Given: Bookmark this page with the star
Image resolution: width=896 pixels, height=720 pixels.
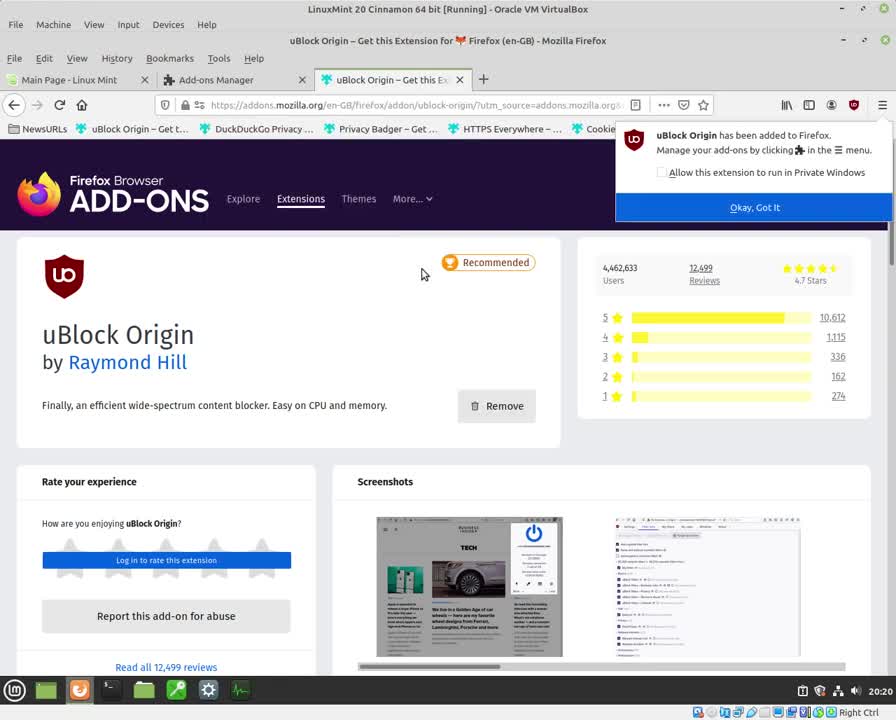Looking at the screenshot, I should [703, 105].
